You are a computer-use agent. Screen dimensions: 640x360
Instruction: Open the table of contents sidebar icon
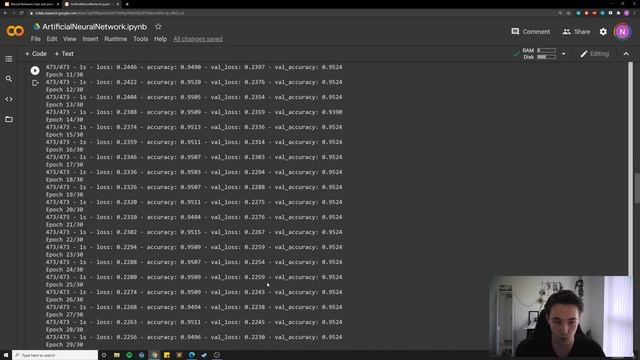9,59
